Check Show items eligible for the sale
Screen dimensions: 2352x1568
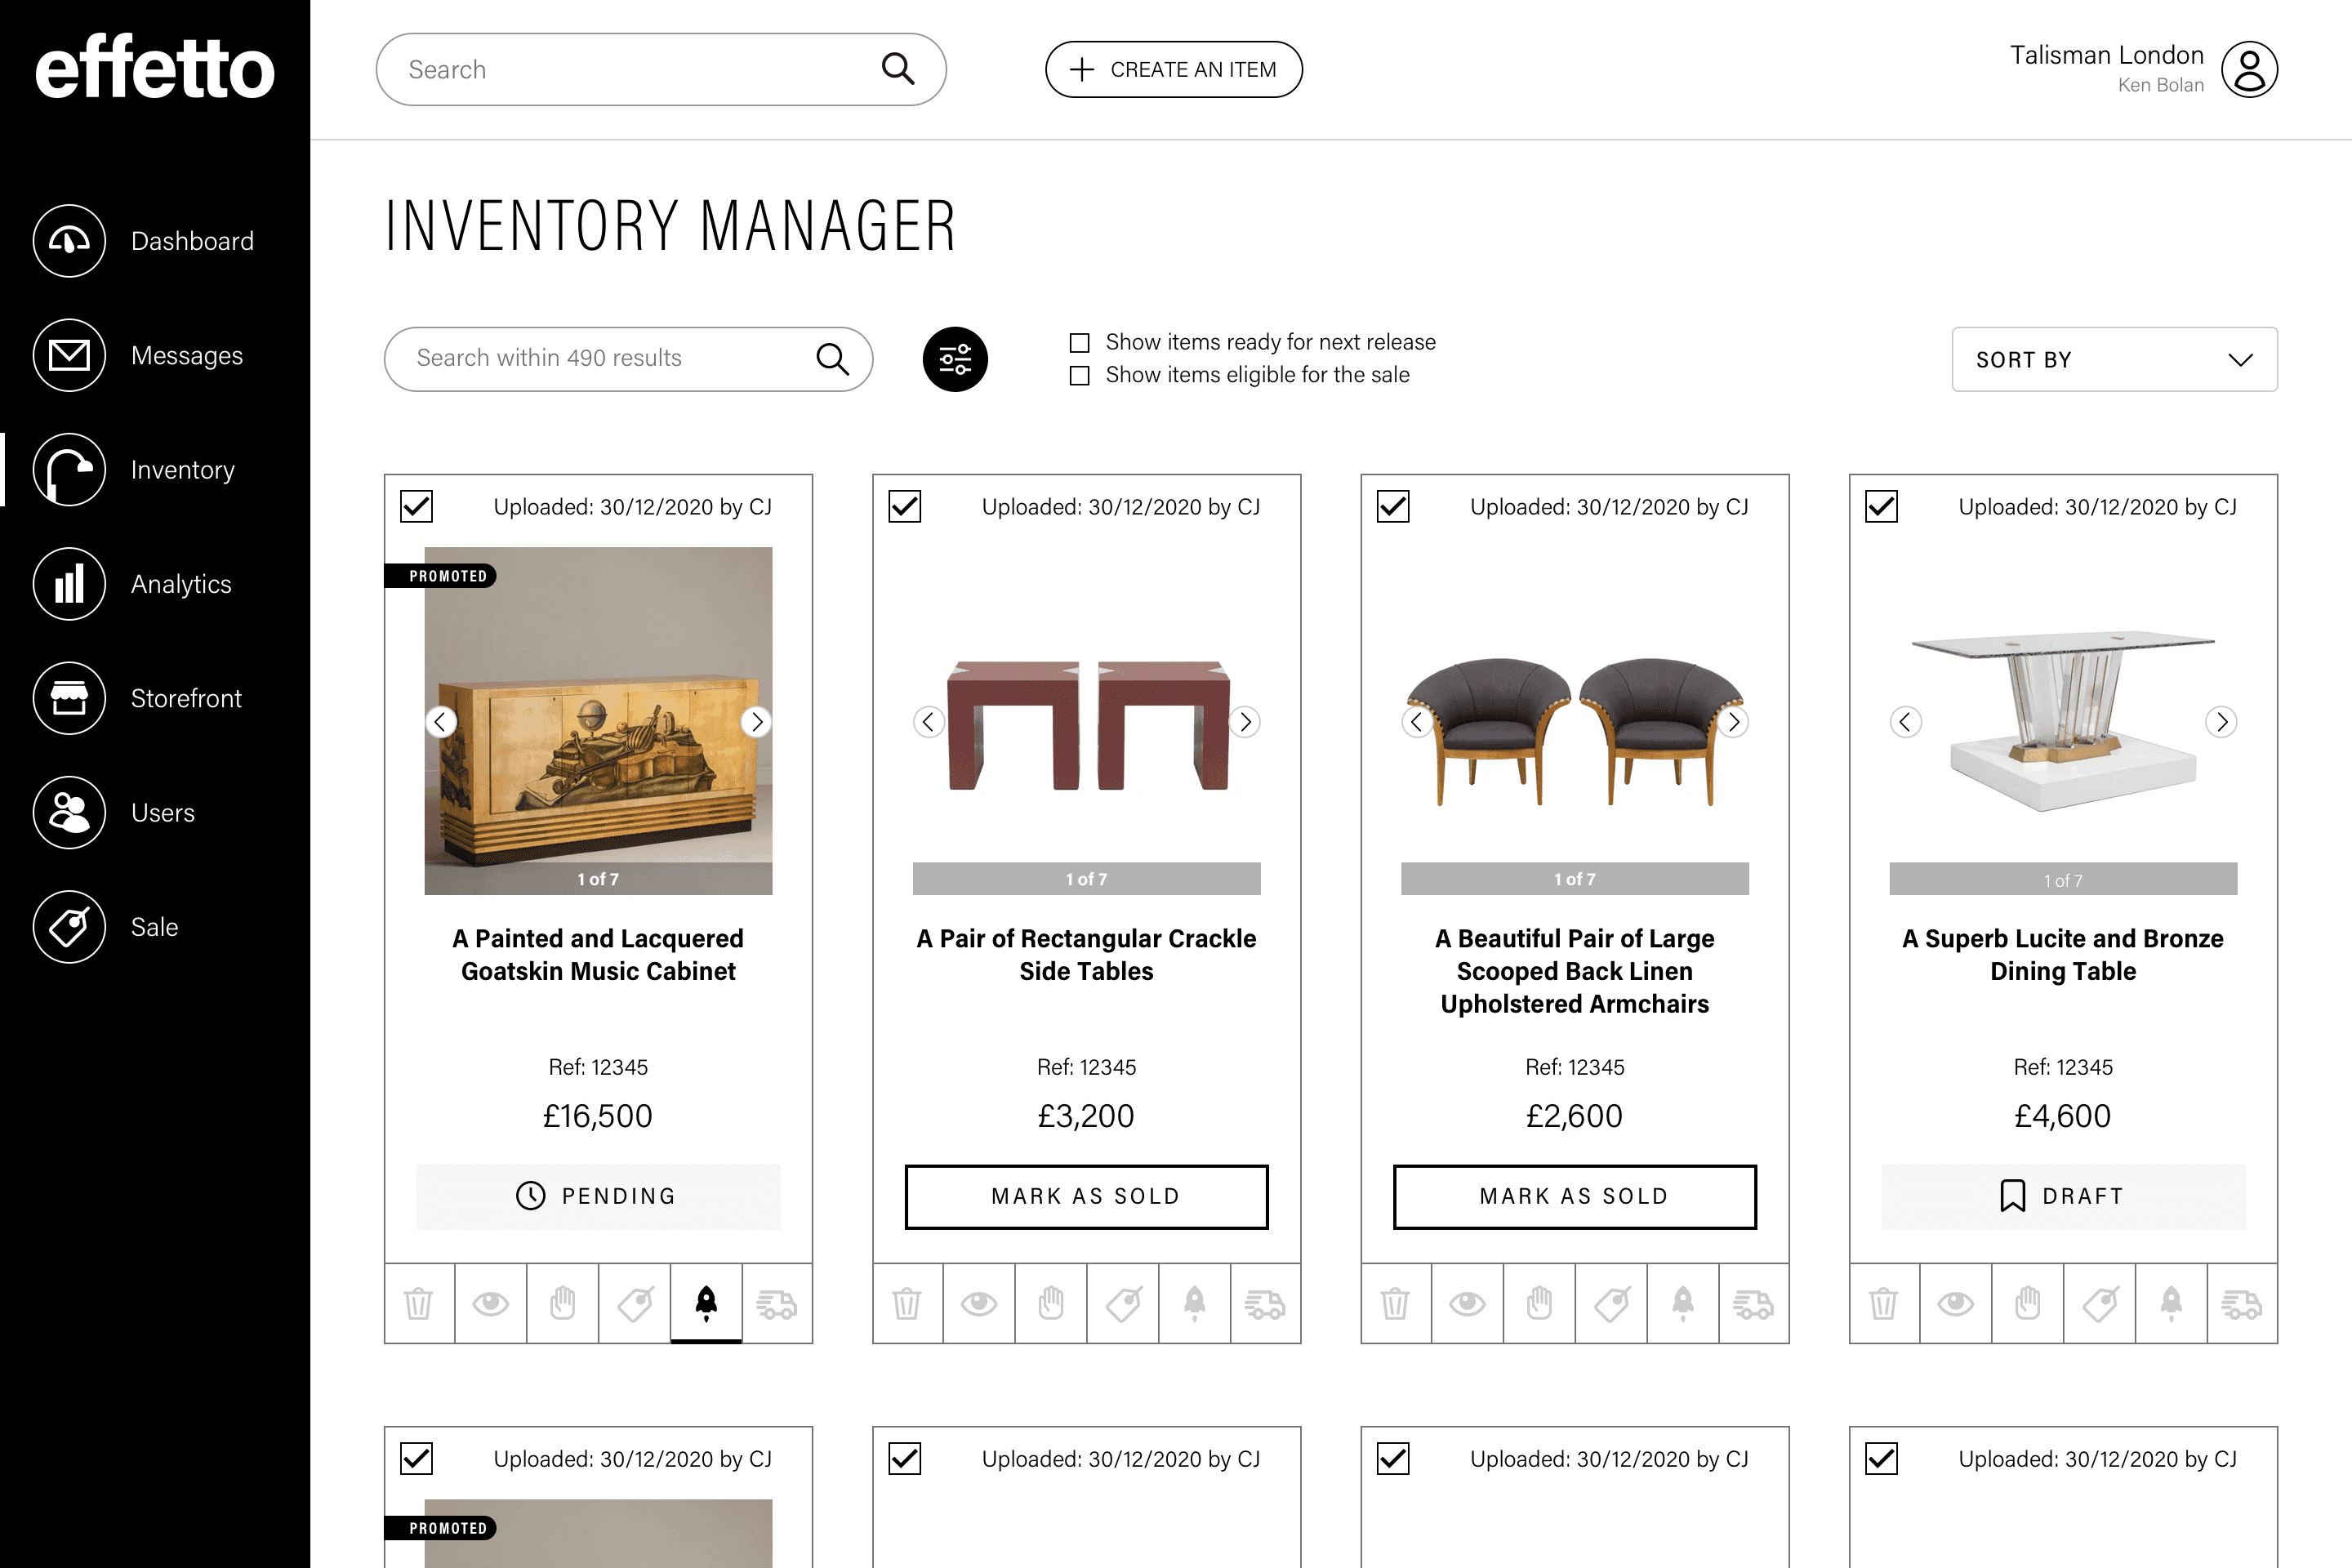pyautogui.click(x=1079, y=376)
